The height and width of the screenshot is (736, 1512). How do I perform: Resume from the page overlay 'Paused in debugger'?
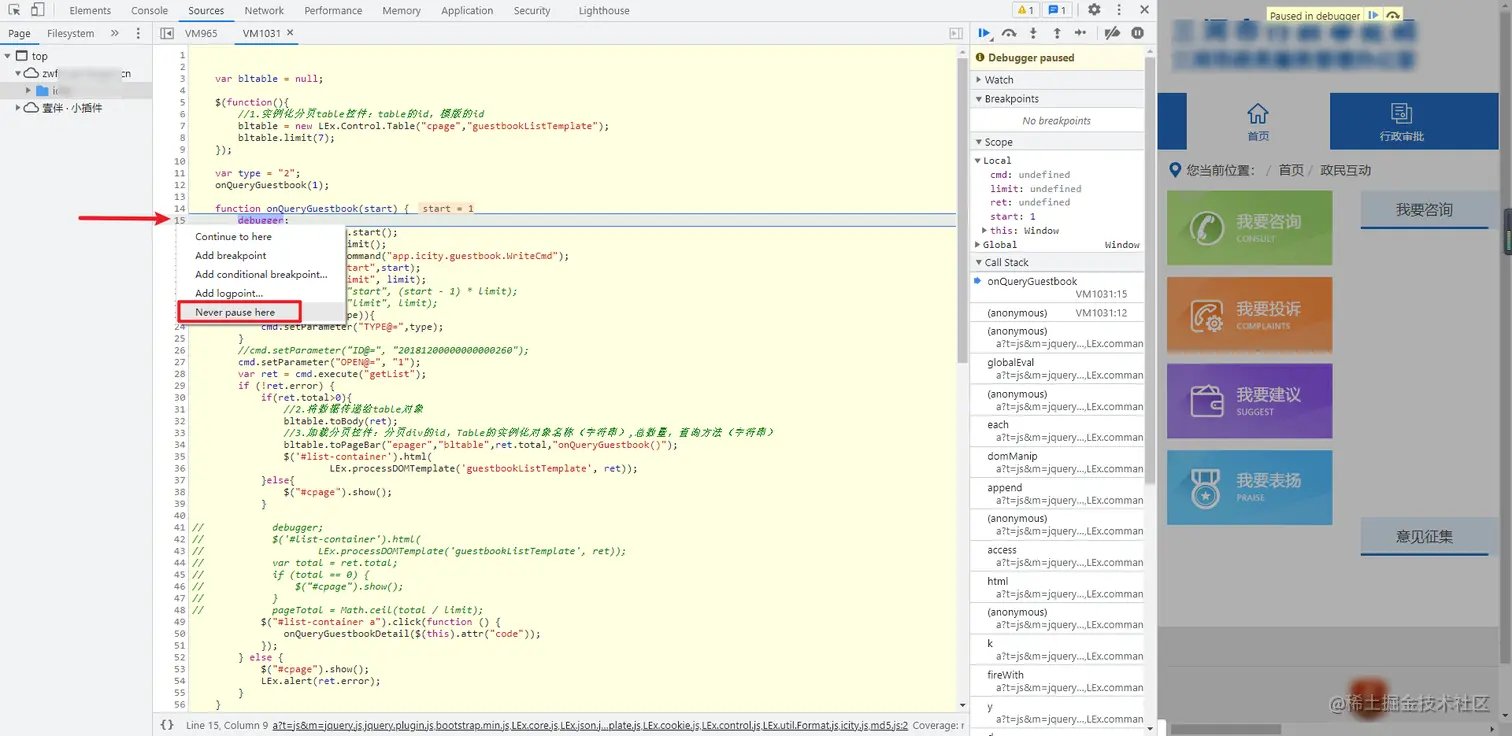coord(1374,15)
